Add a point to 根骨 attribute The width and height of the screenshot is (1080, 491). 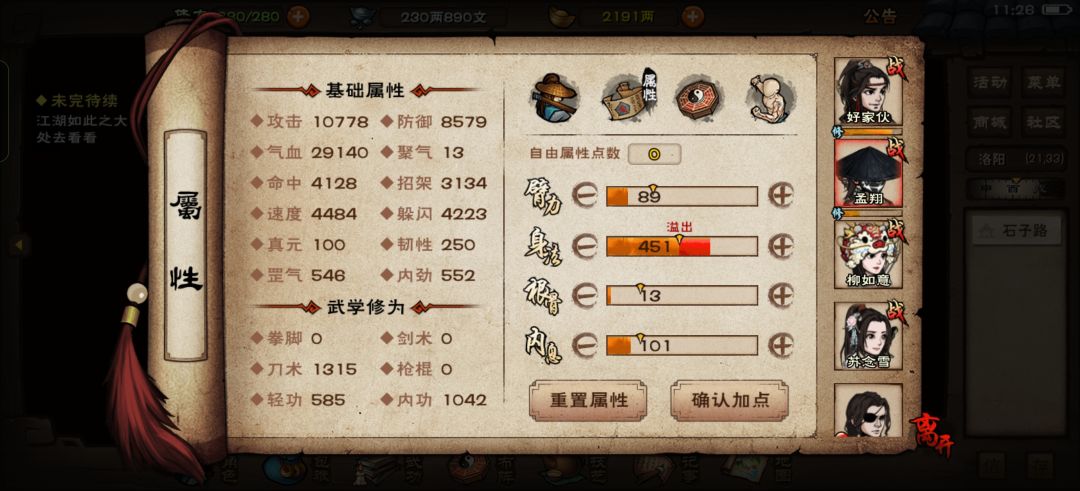point(780,295)
